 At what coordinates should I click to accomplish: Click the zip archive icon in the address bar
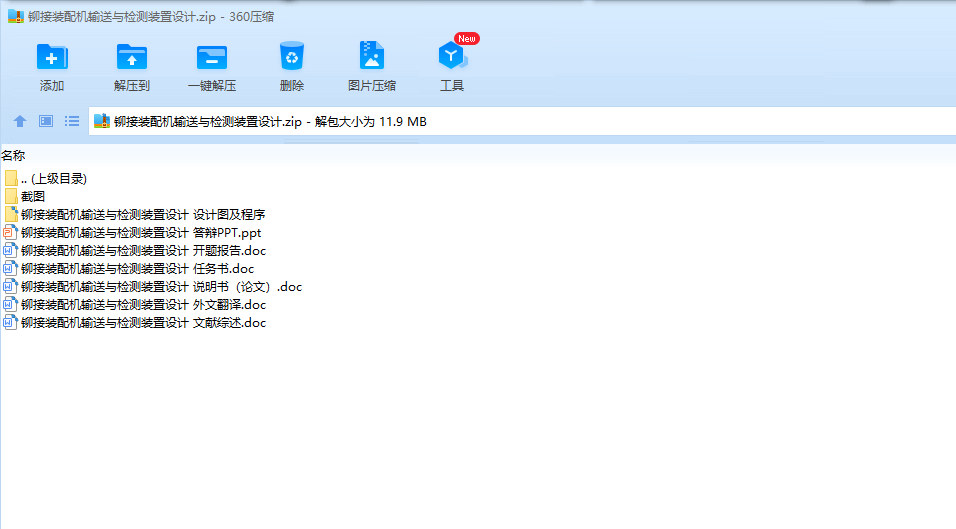click(102, 121)
